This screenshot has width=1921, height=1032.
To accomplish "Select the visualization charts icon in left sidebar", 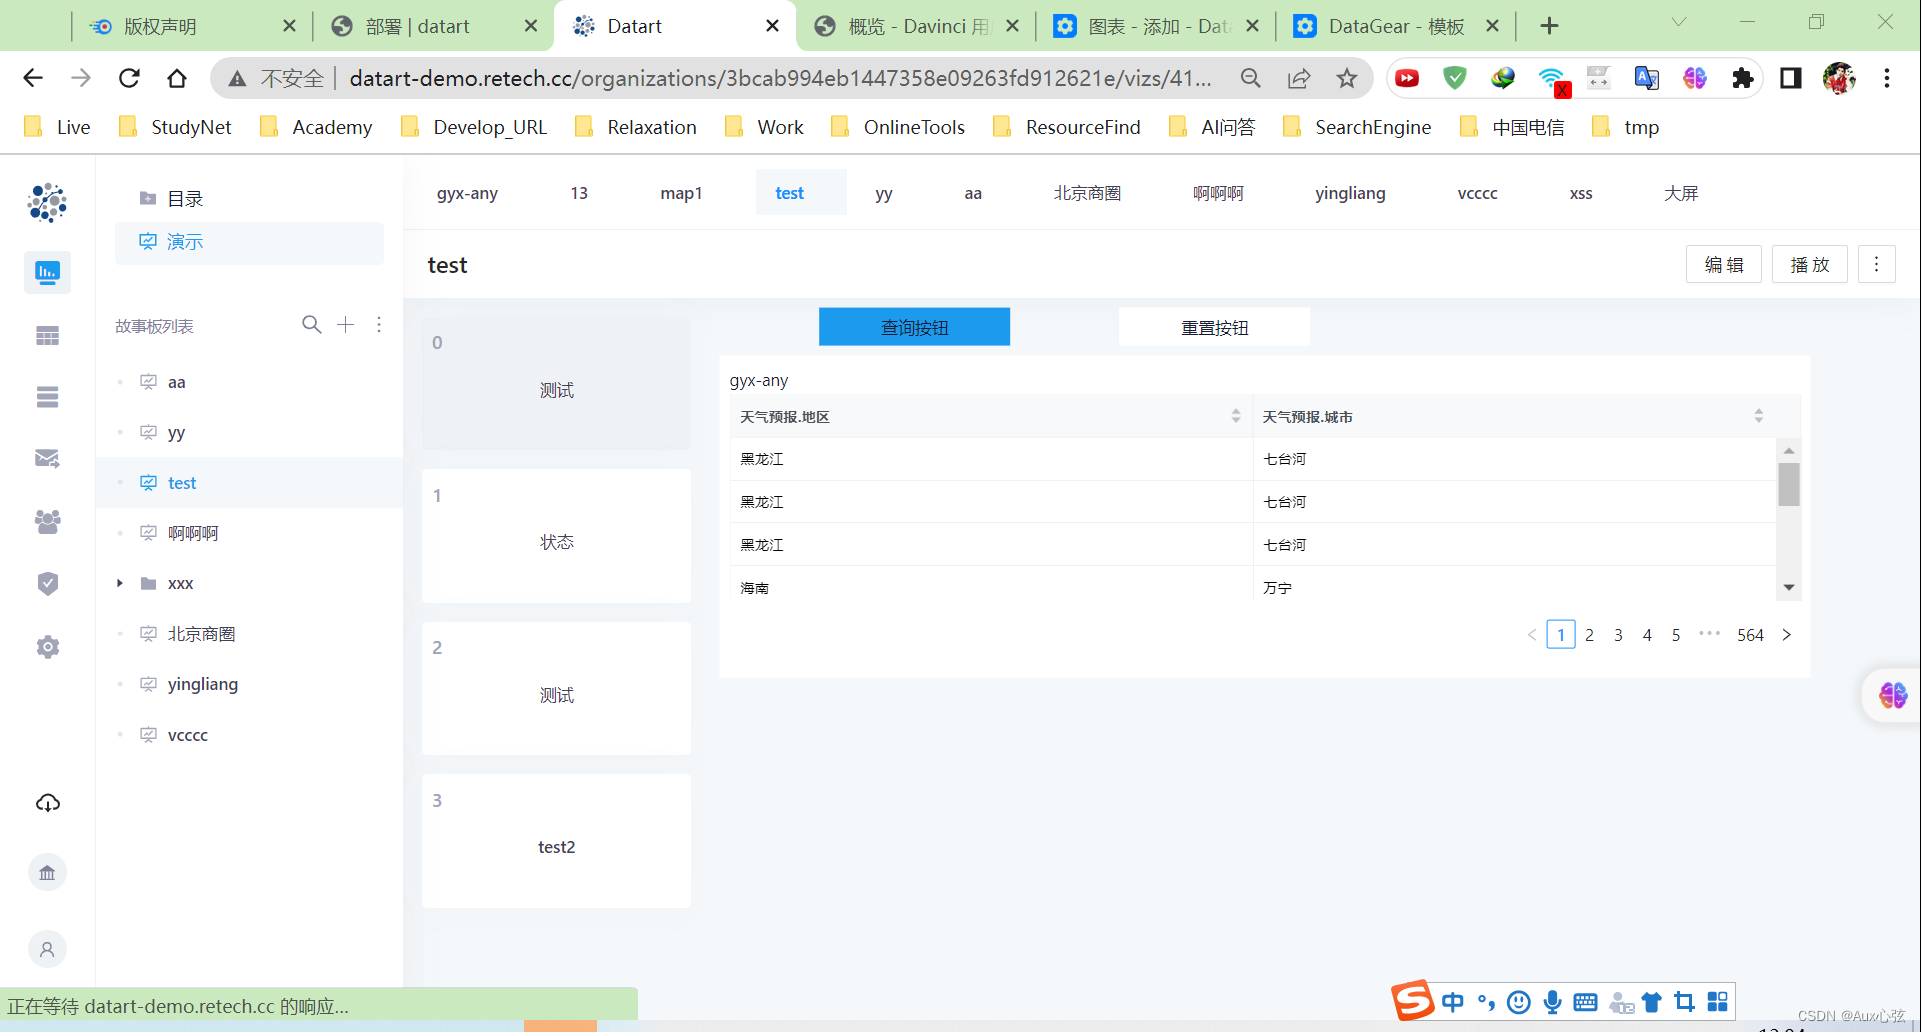I will (x=47, y=272).
